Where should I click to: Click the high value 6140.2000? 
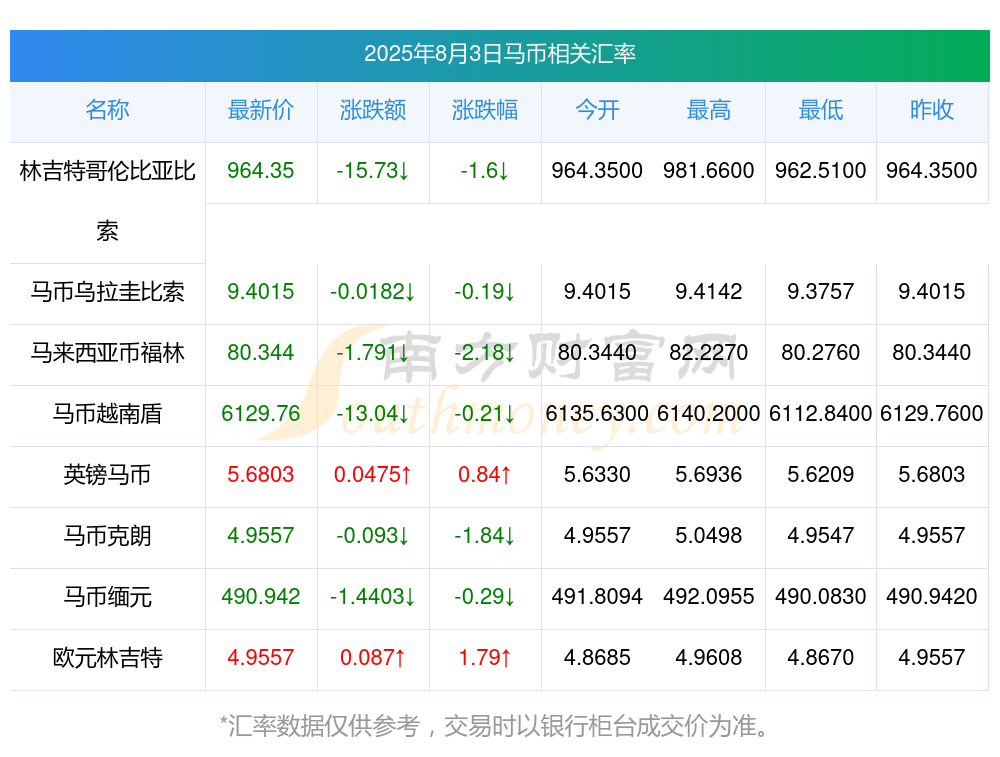click(x=709, y=414)
